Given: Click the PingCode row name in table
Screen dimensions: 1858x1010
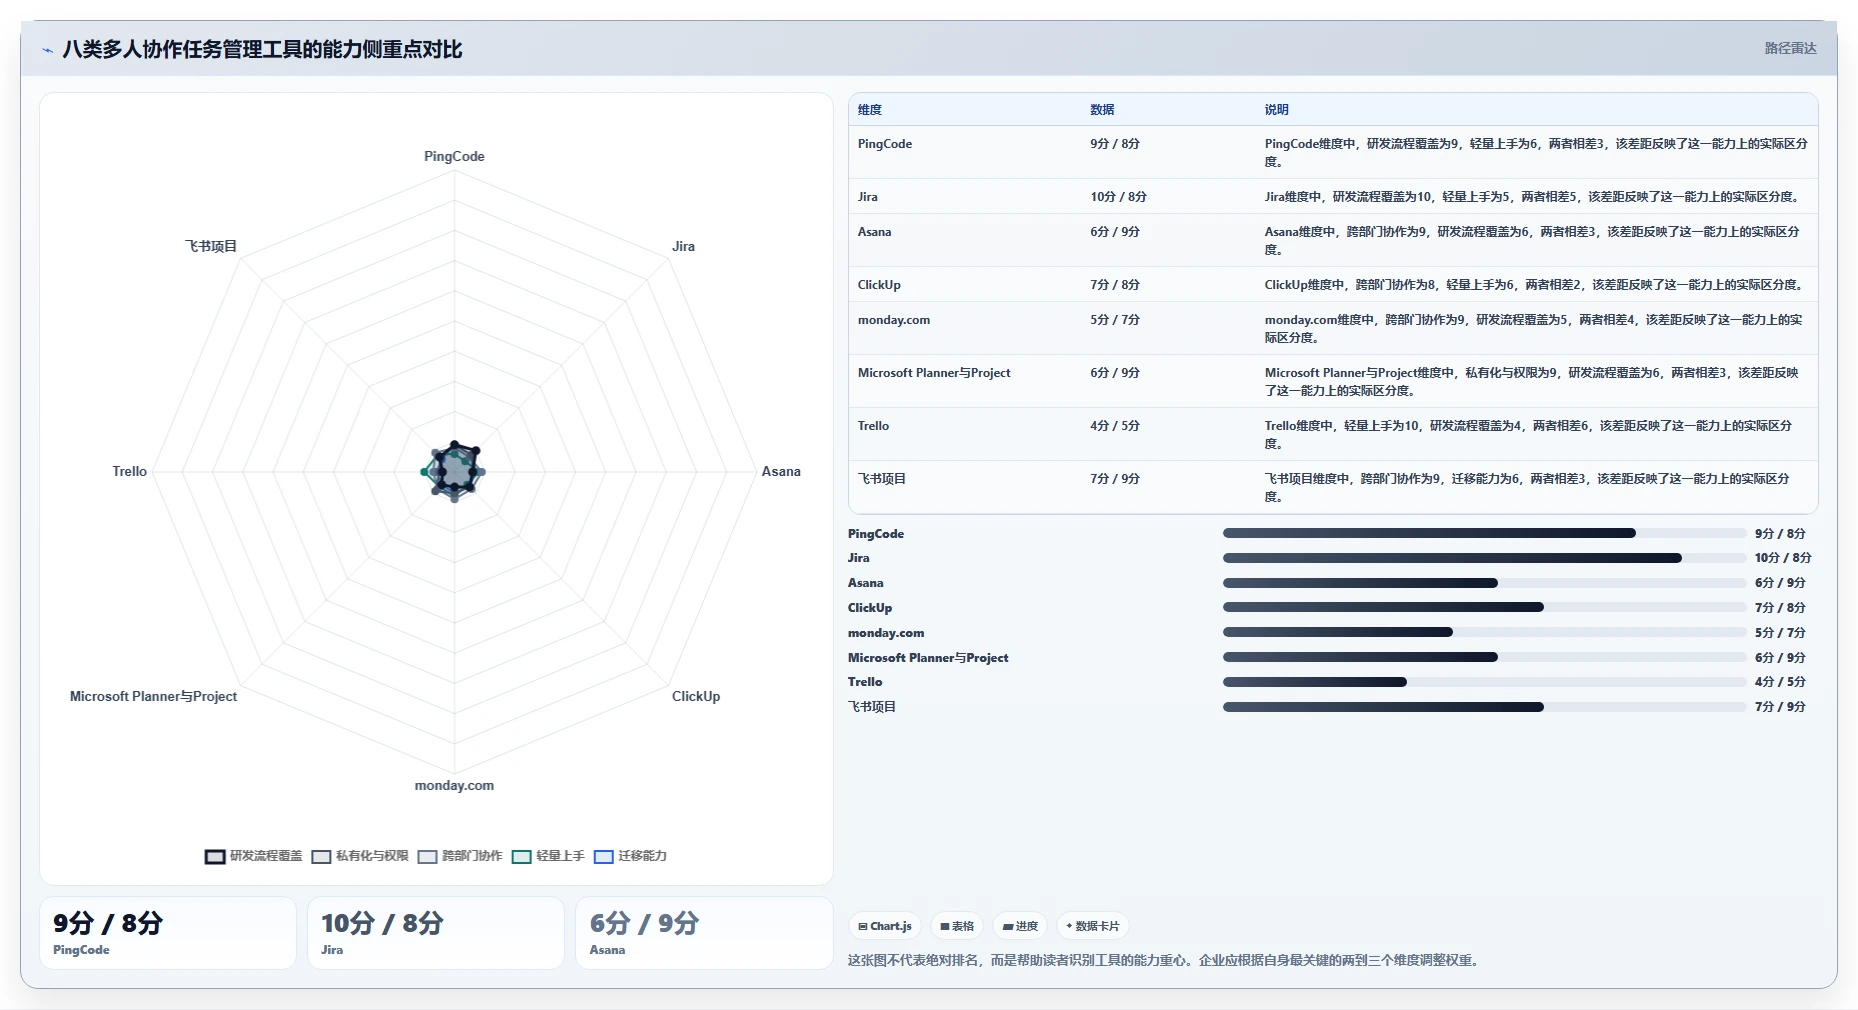Looking at the screenshot, I should [x=885, y=144].
